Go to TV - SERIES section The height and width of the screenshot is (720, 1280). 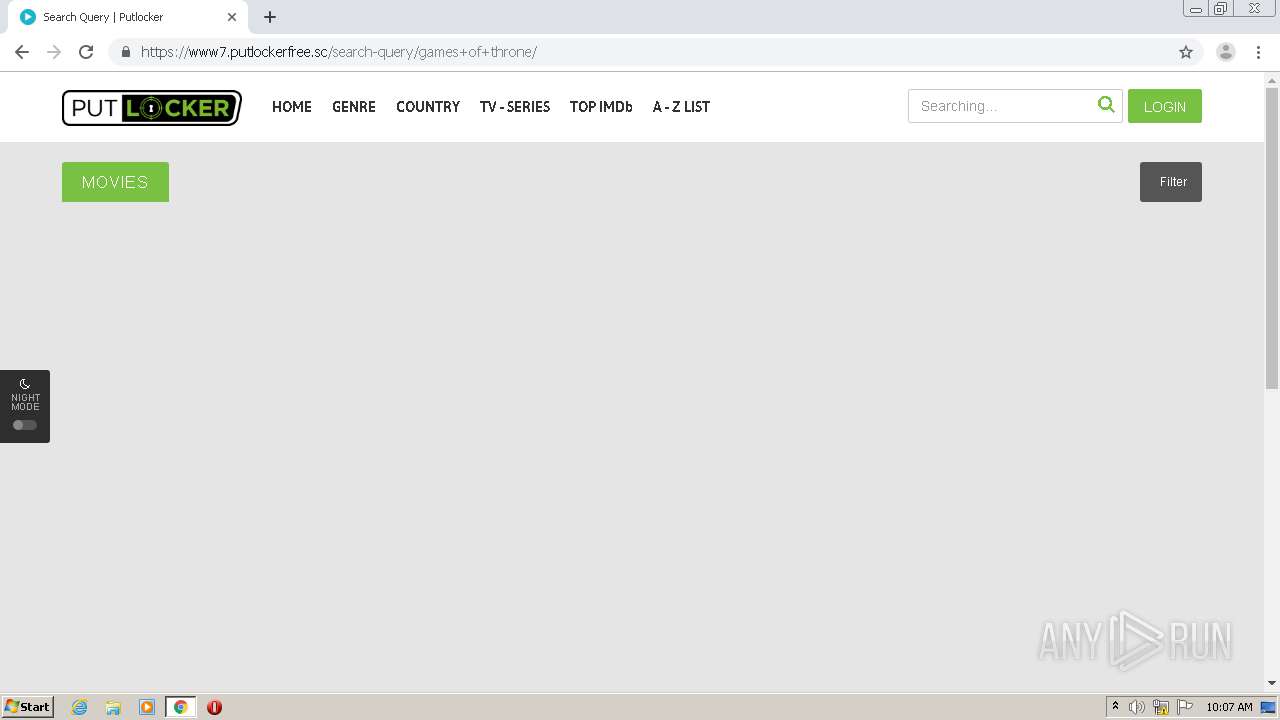coord(515,107)
